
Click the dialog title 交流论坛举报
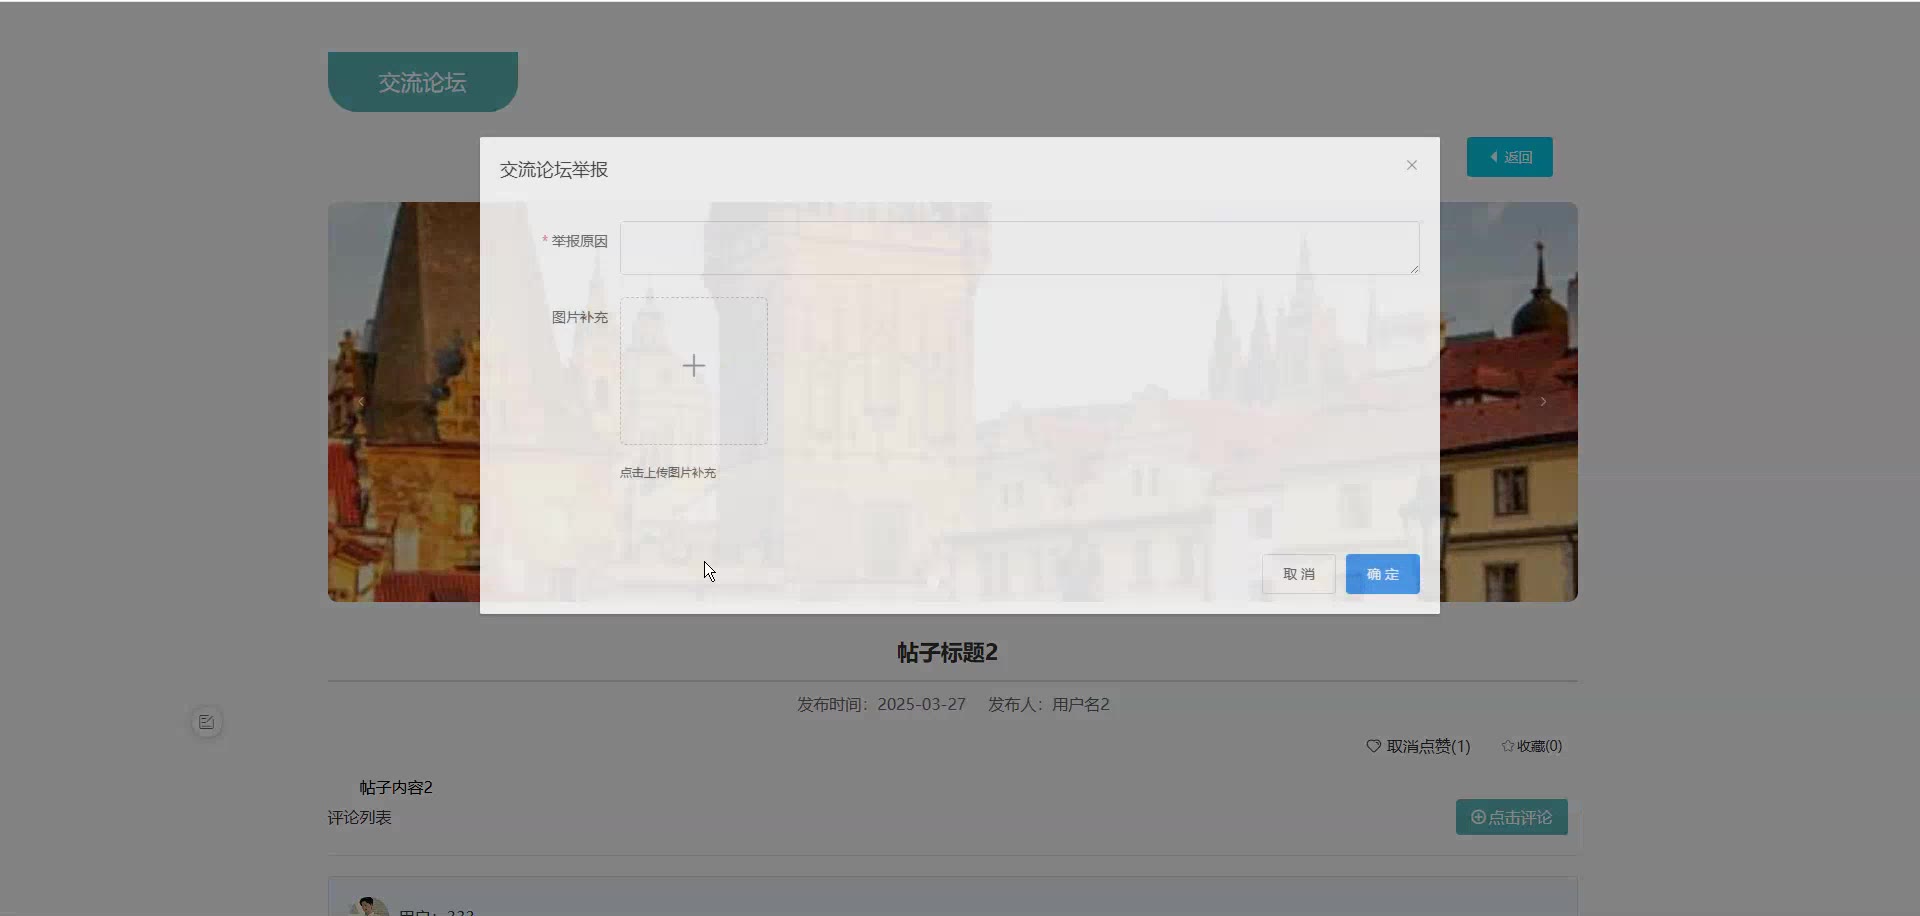pyautogui.click(x=554, y=170)
